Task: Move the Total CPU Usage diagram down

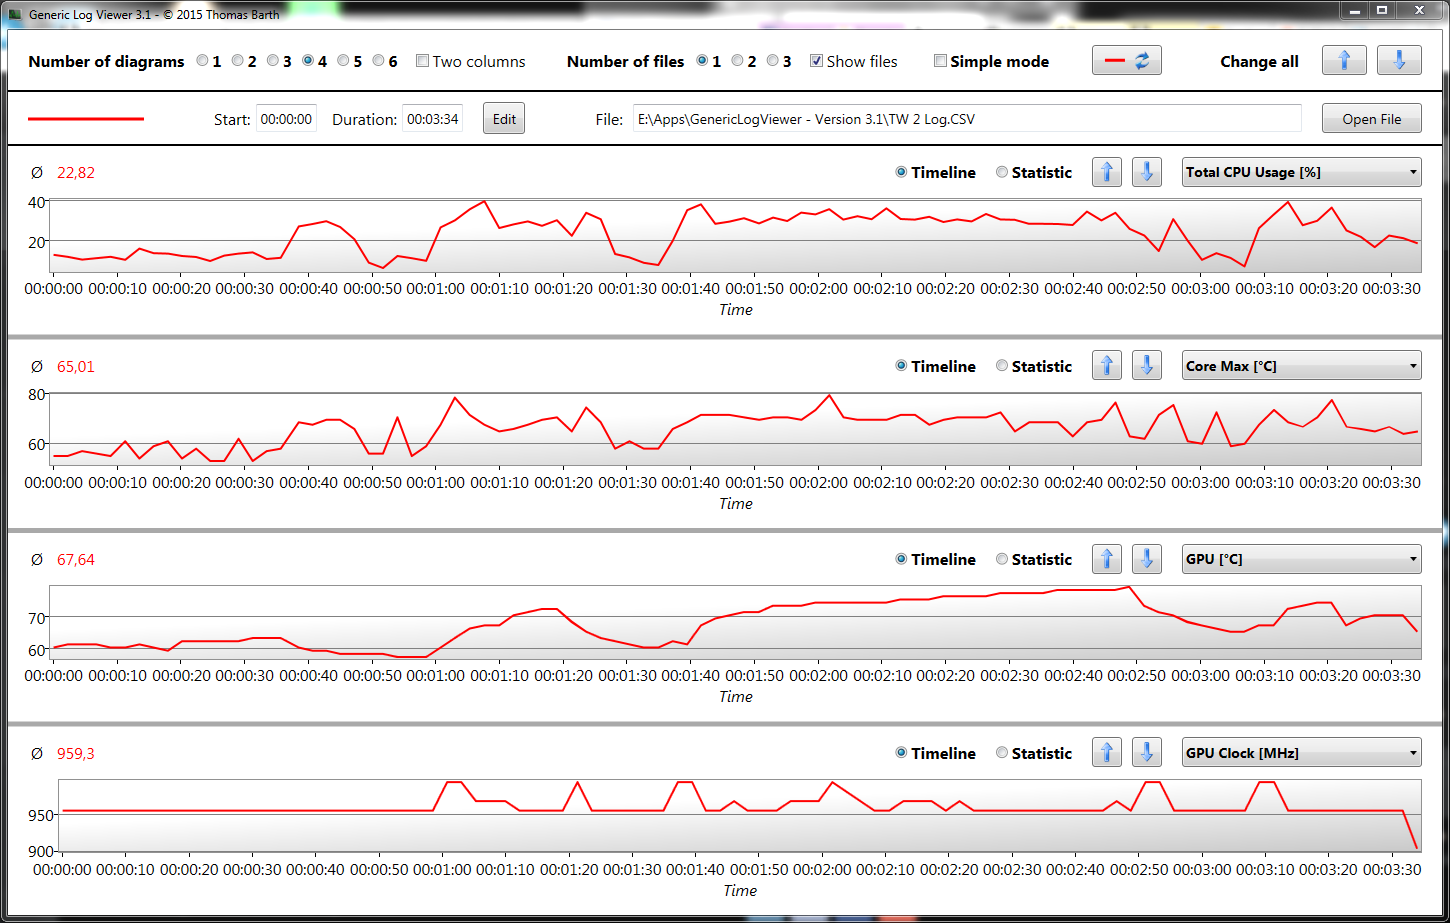Action: (1146, 172)
